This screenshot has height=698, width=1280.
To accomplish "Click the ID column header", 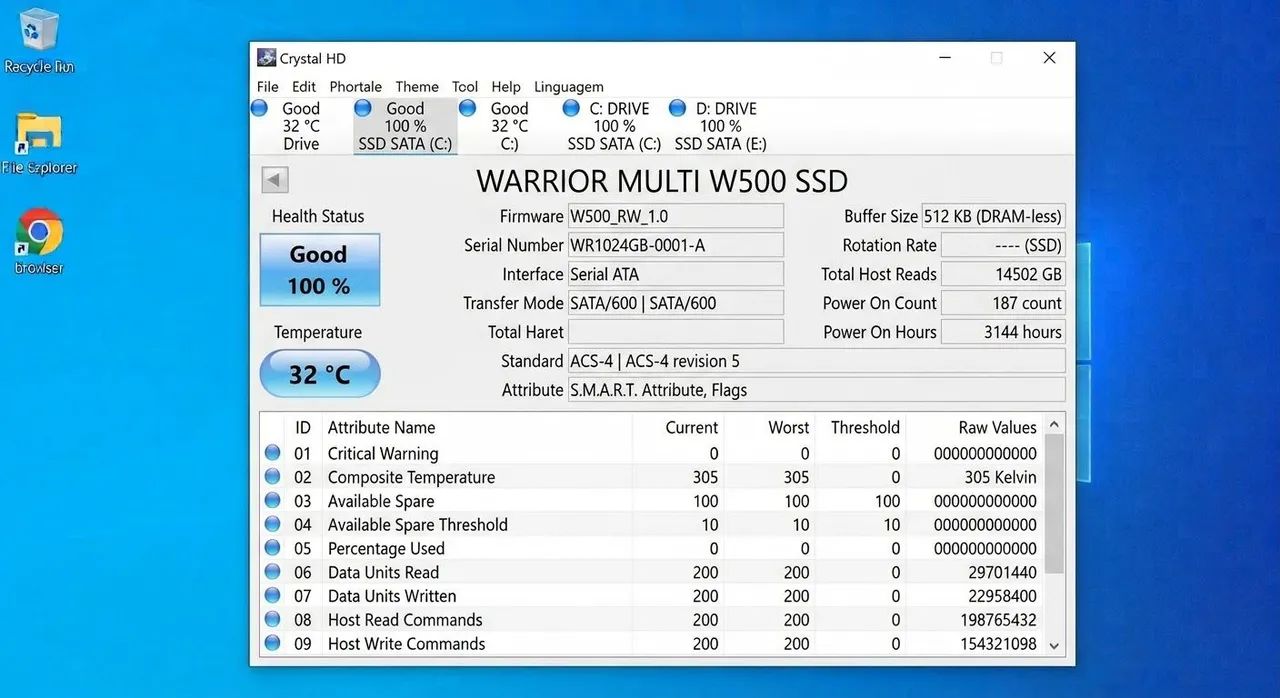I will point(303,427).
